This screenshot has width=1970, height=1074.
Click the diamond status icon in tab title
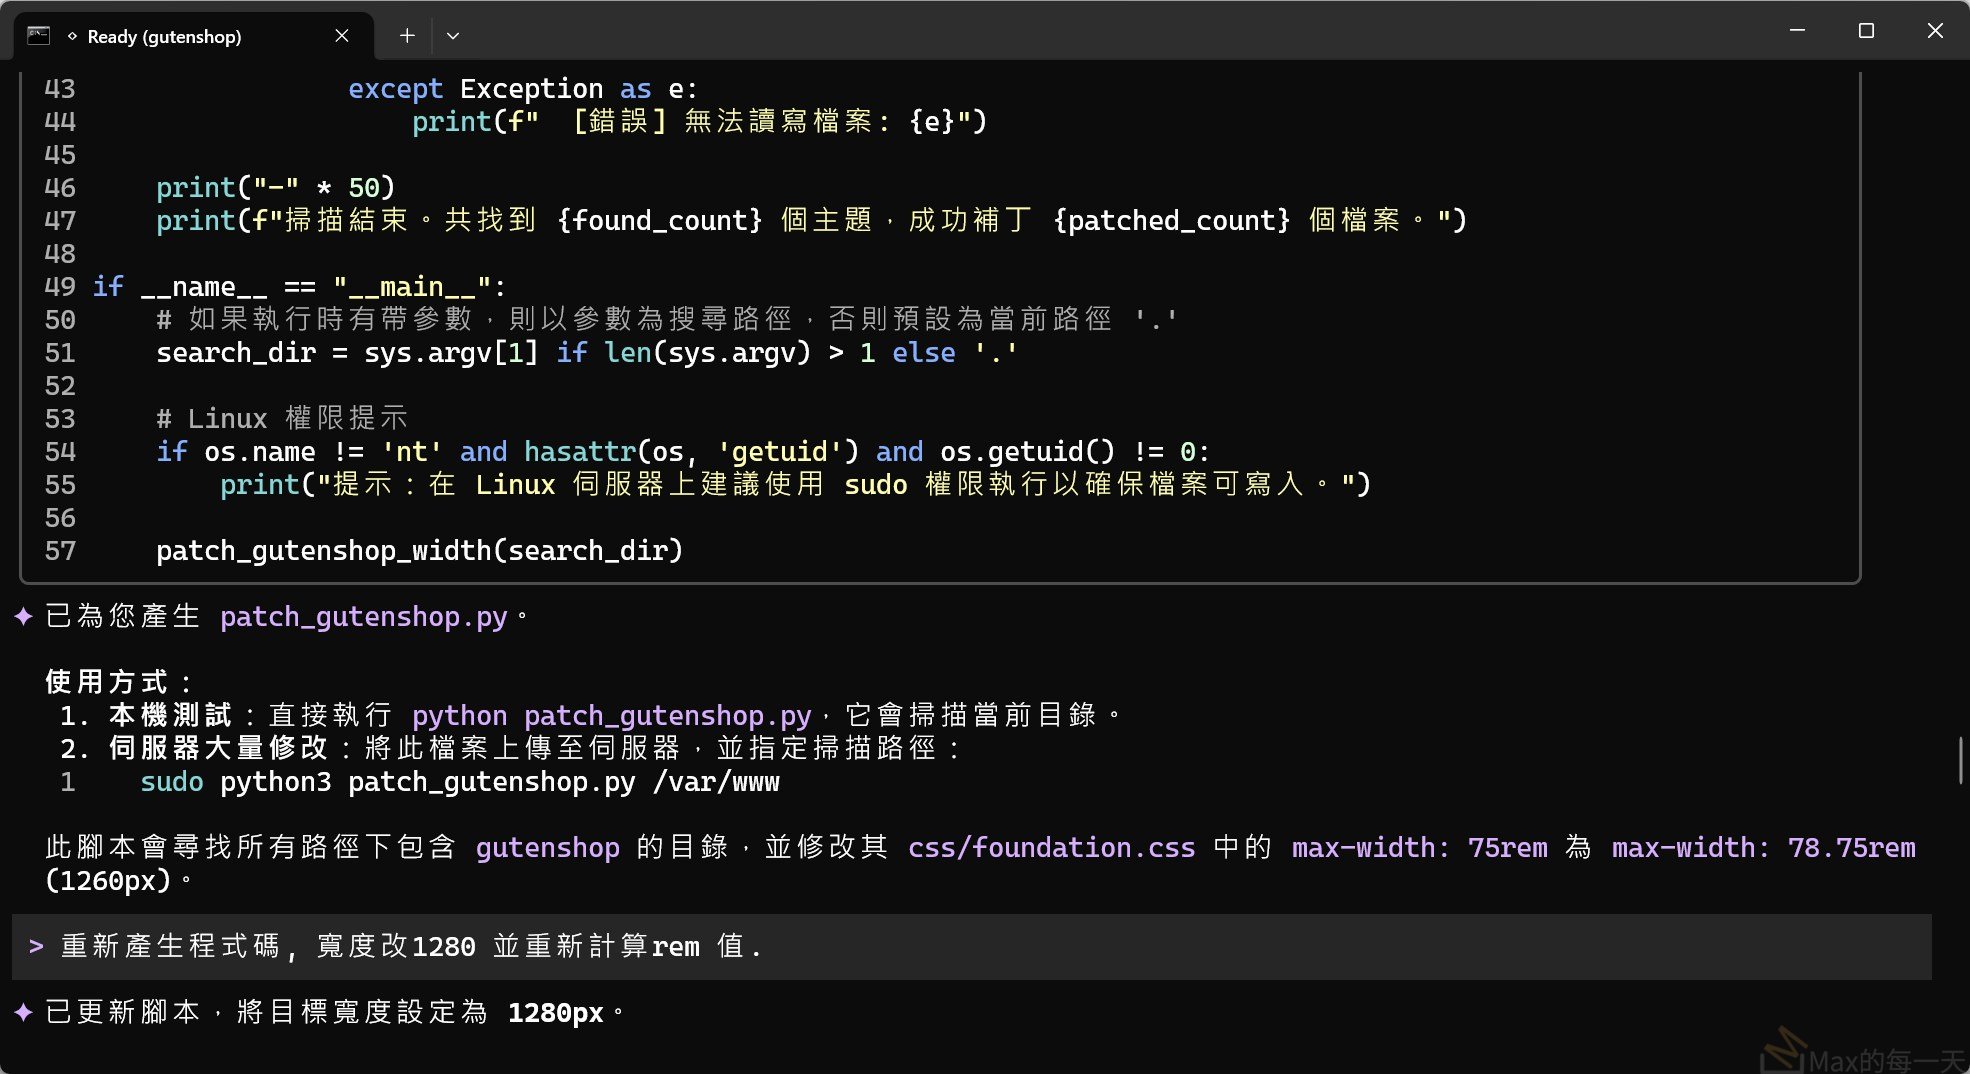72,37
